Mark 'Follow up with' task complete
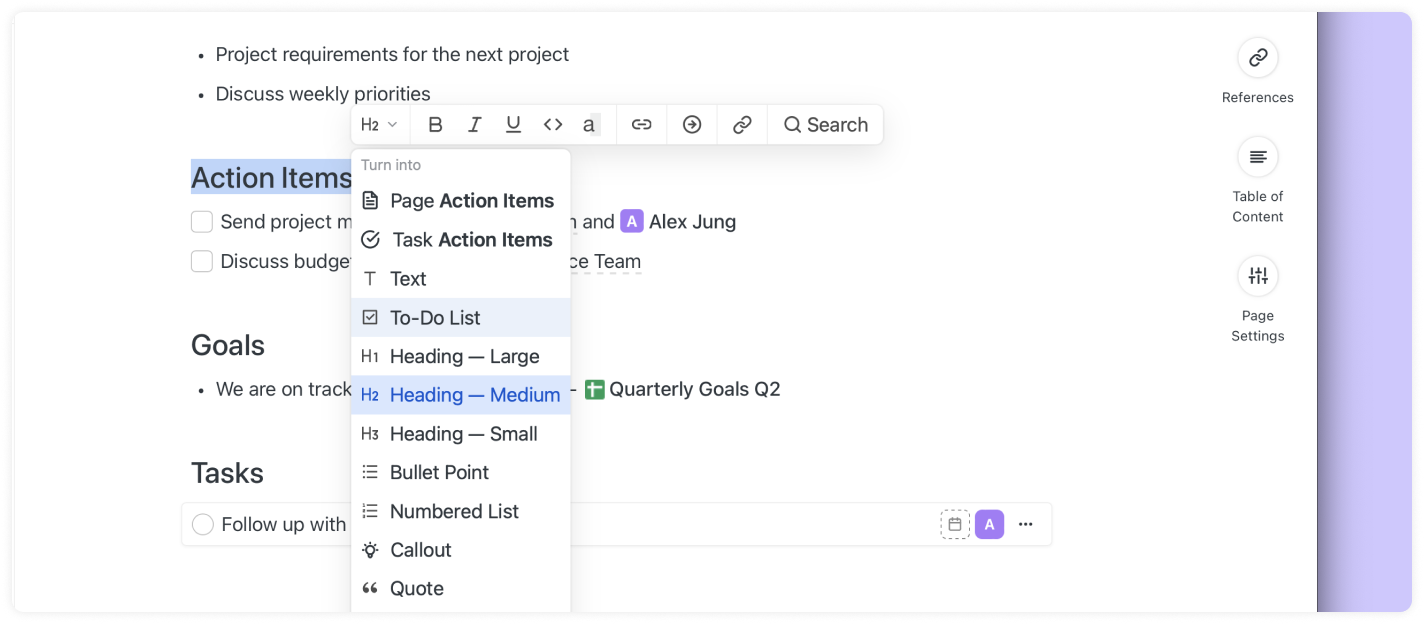The width and height of the screenshot is (1424, 624). (x=203, y=525)
